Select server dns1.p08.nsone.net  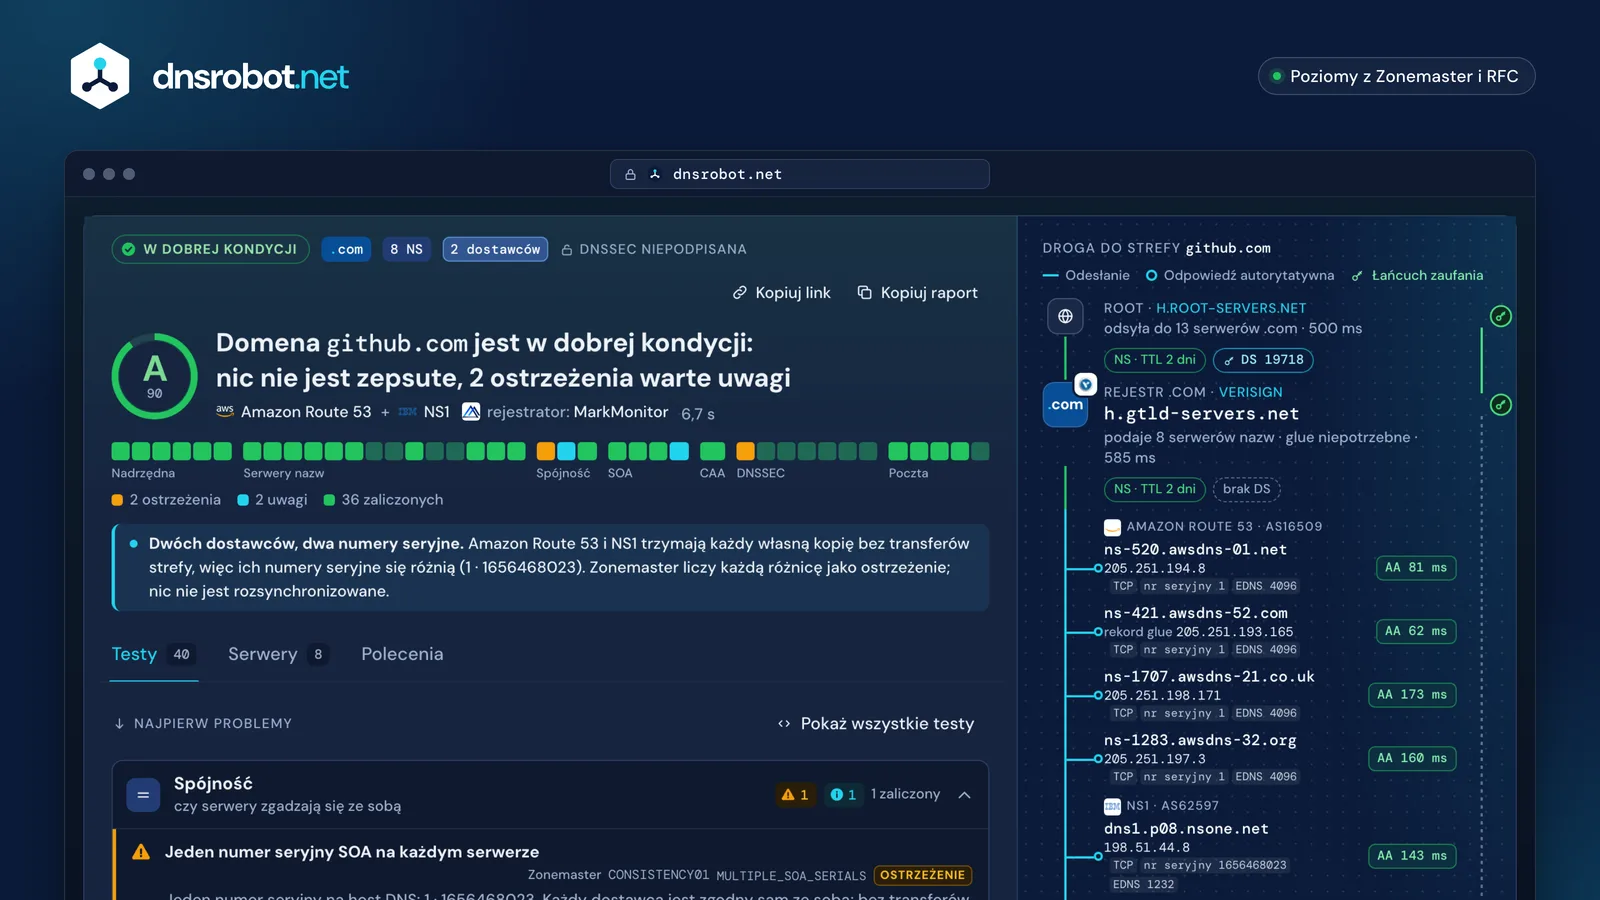pyautogui.click(x=1186, y=829)
